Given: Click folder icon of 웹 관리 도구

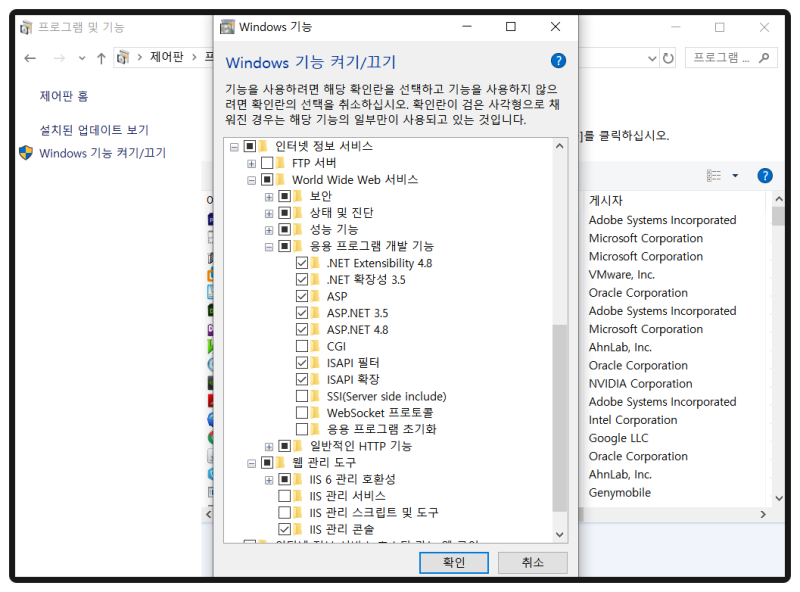Looking at the screenshot, I should coord(281,462).
